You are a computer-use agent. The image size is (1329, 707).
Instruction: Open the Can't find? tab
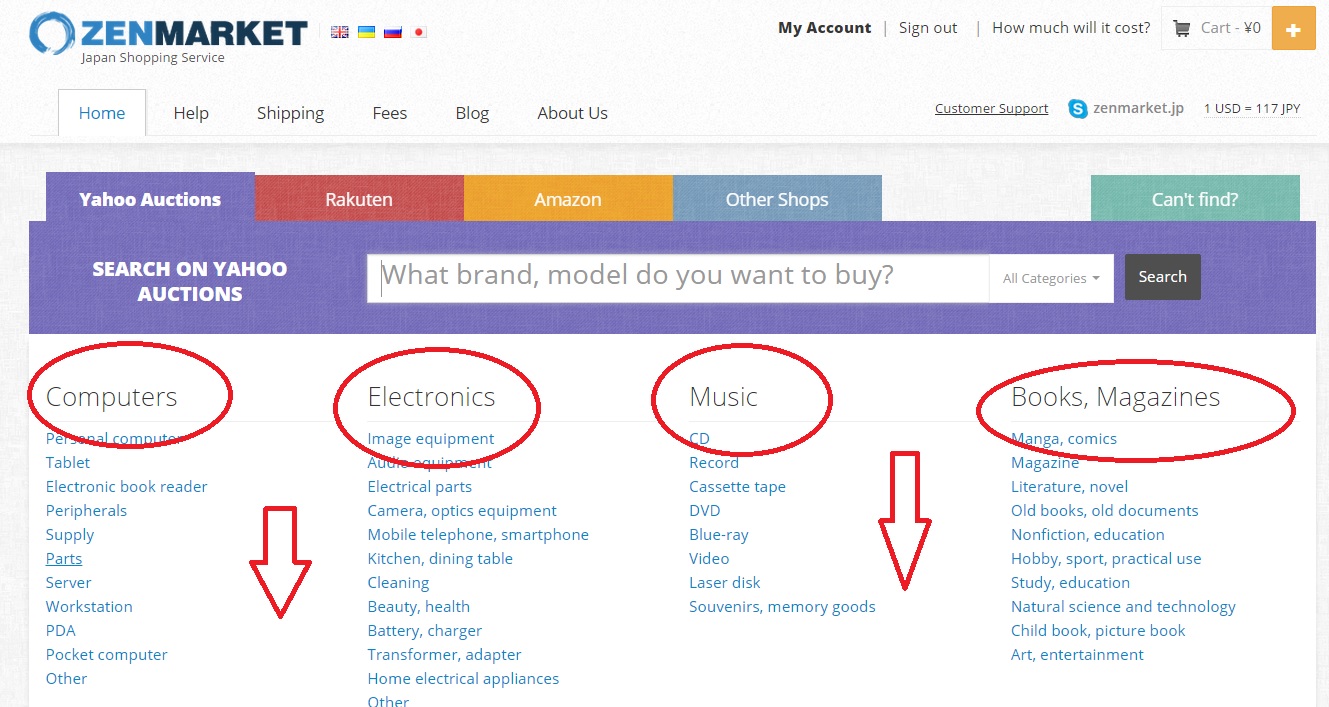click(1195, 199)
